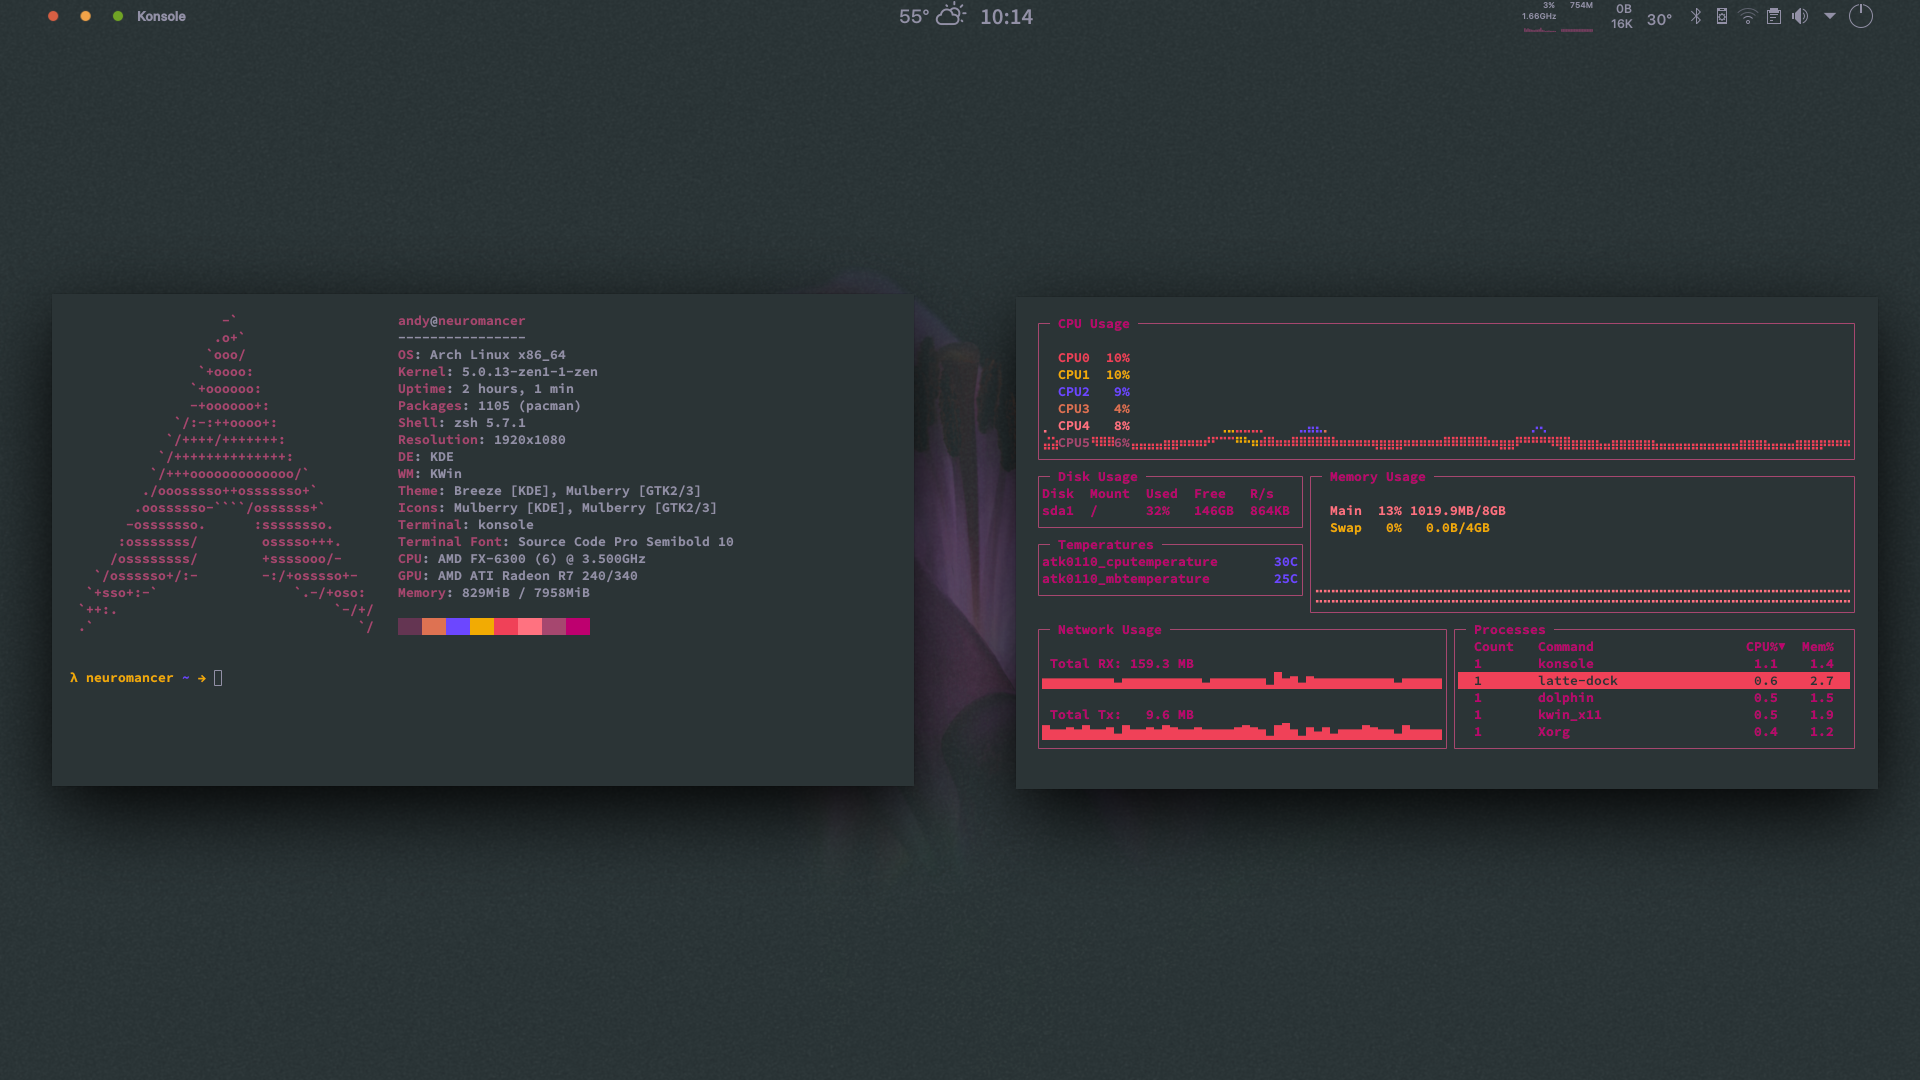
Task: Click the purple color block in neofetch palette
Action: [458, 627]
